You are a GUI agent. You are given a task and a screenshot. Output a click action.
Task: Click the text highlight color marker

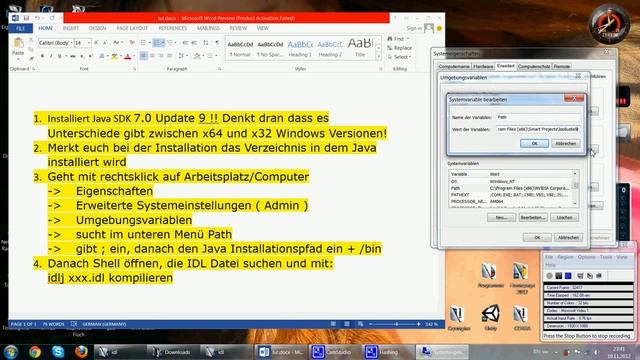click(x=115, y=56)
